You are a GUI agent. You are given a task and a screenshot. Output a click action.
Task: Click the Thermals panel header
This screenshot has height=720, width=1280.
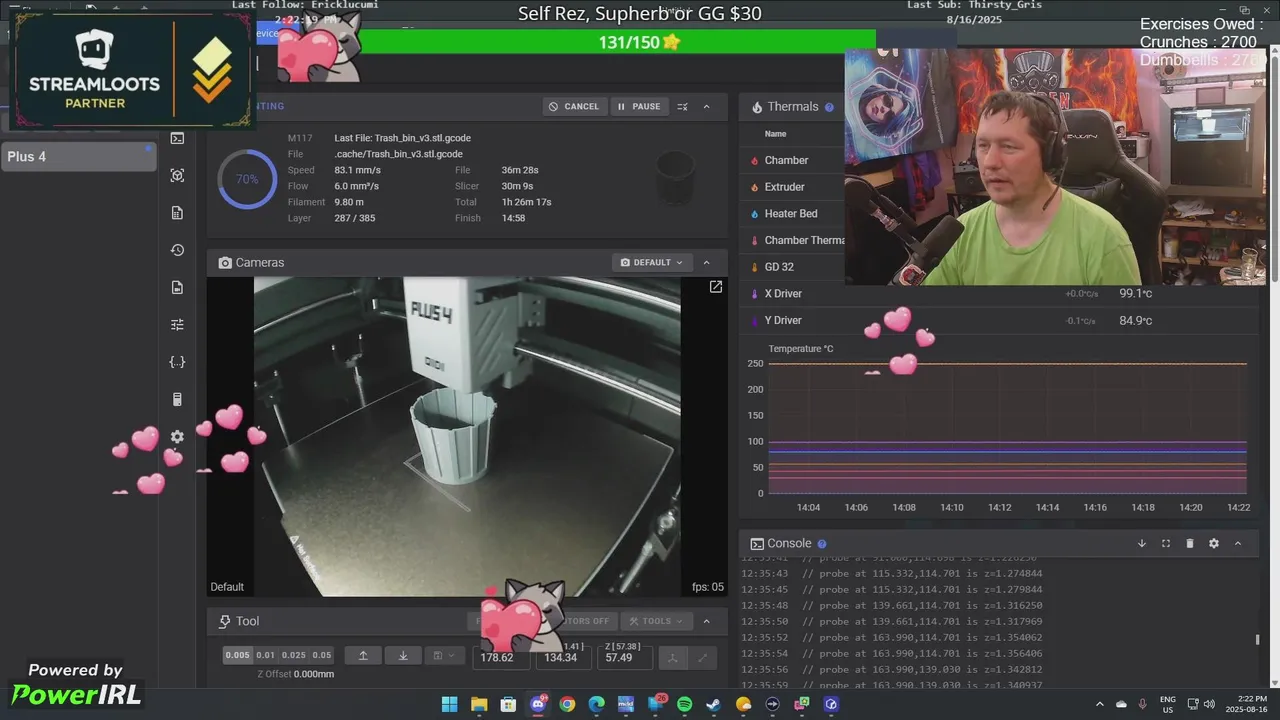click(793, 106)
